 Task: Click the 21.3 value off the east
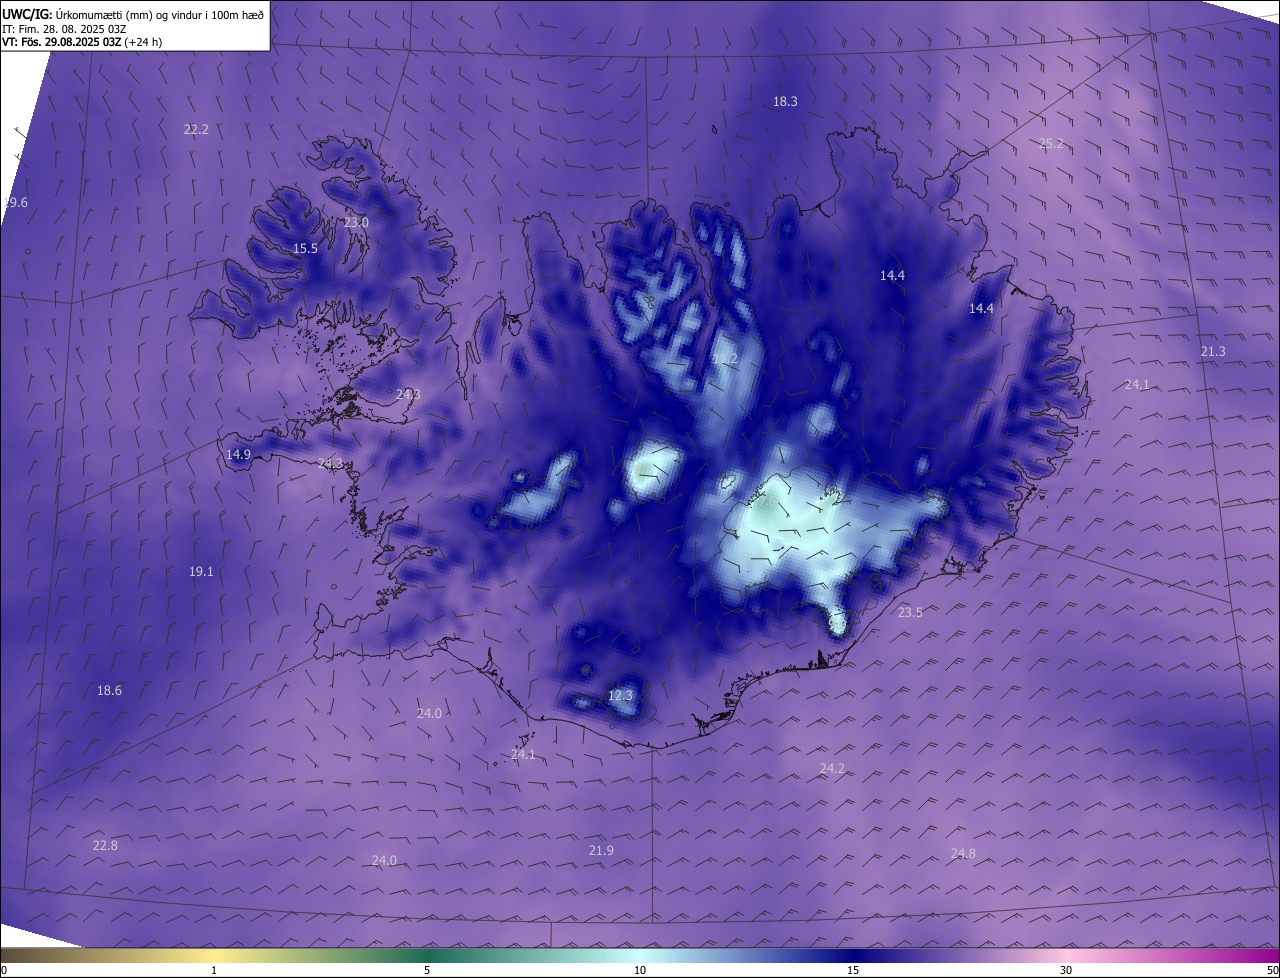1212,351
